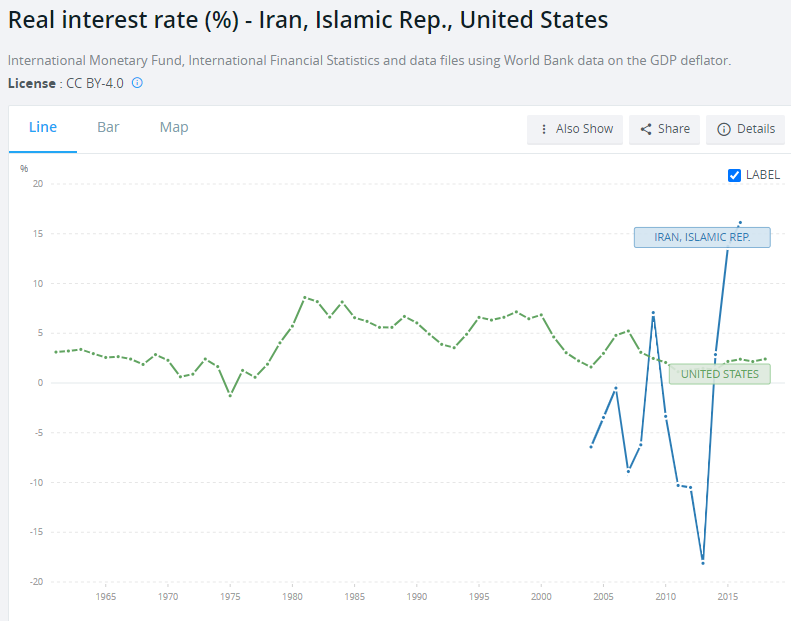This screenshot has height=621, width=791.
Task: Click the US line's 1975 minimum point
Action: point(230,396)
